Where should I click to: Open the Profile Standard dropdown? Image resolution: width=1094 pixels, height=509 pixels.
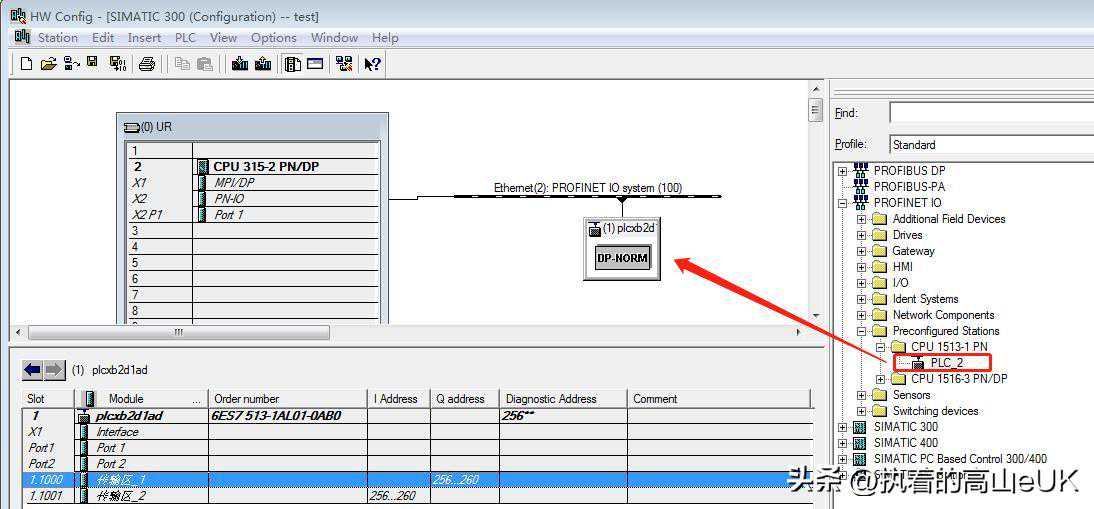tap(991, 145)
